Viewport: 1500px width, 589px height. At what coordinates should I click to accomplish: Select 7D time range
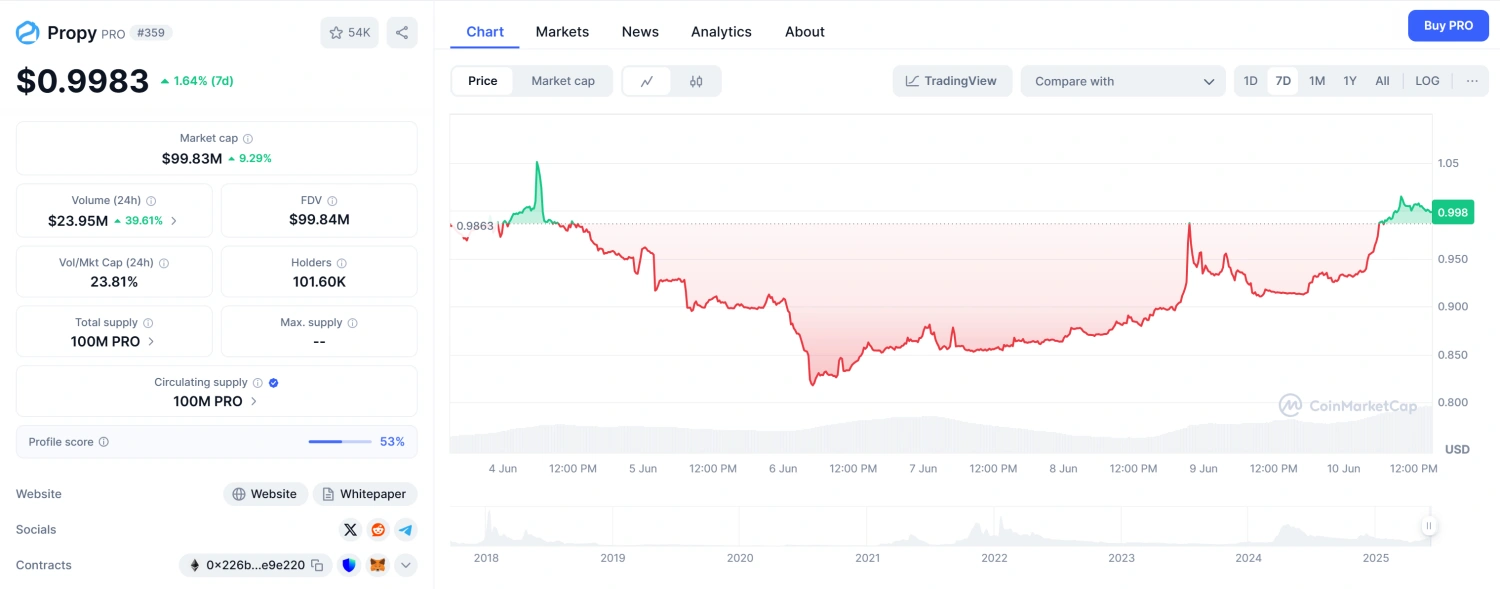[1283, 81]
